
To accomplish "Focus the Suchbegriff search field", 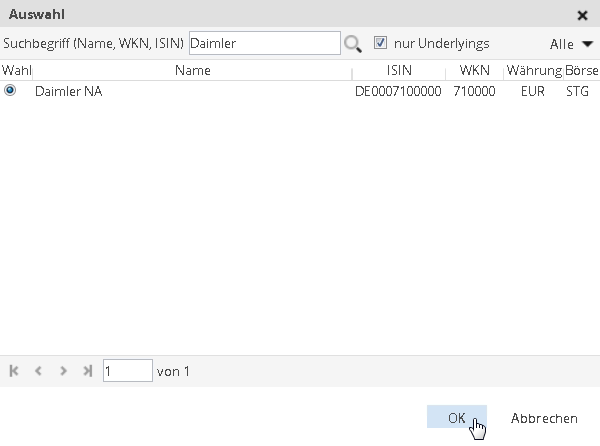I will 264,43.
